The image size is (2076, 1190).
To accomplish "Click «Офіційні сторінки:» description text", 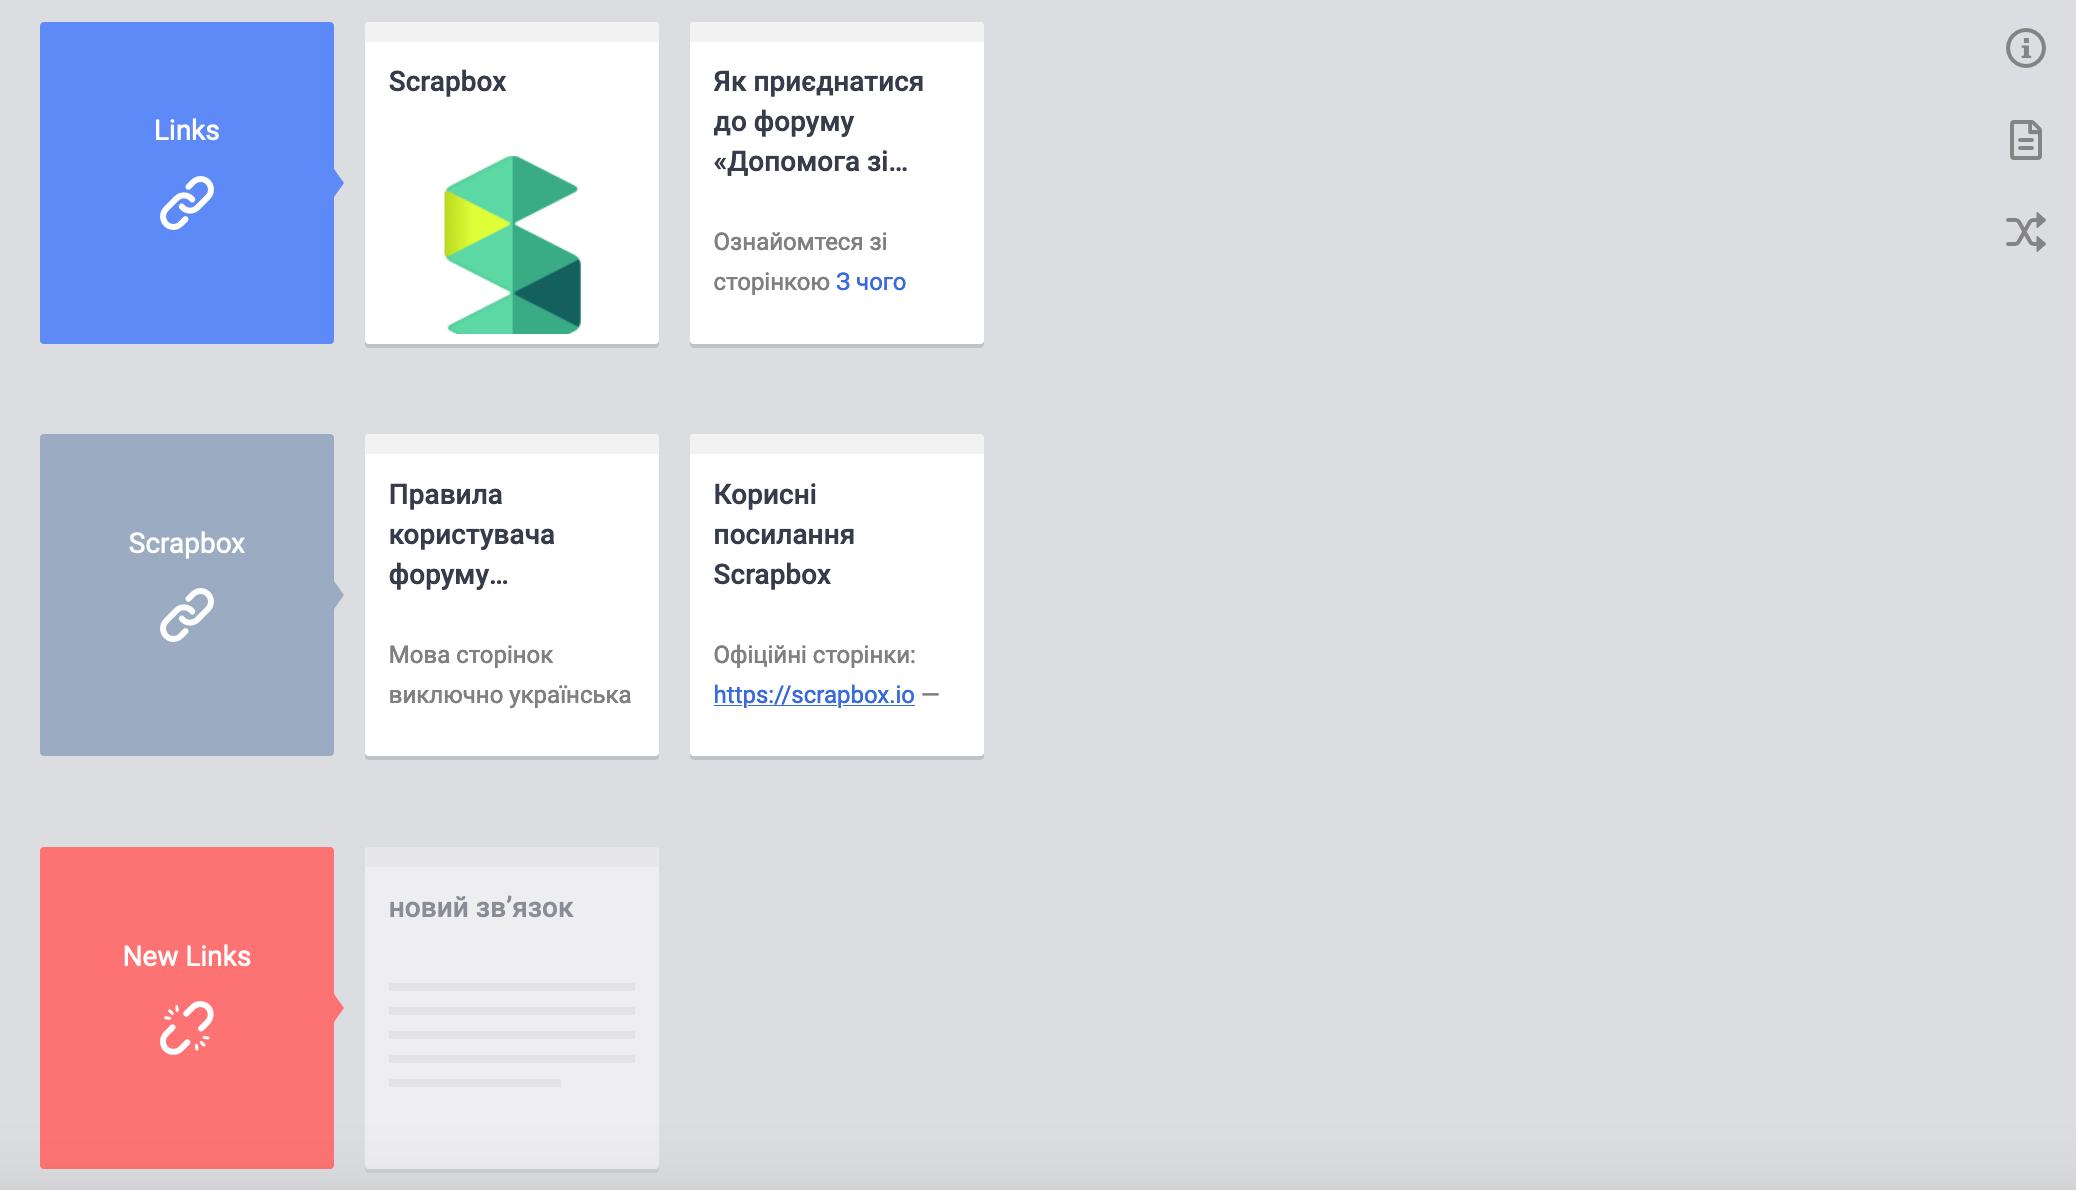I will (x=814, y=655).
